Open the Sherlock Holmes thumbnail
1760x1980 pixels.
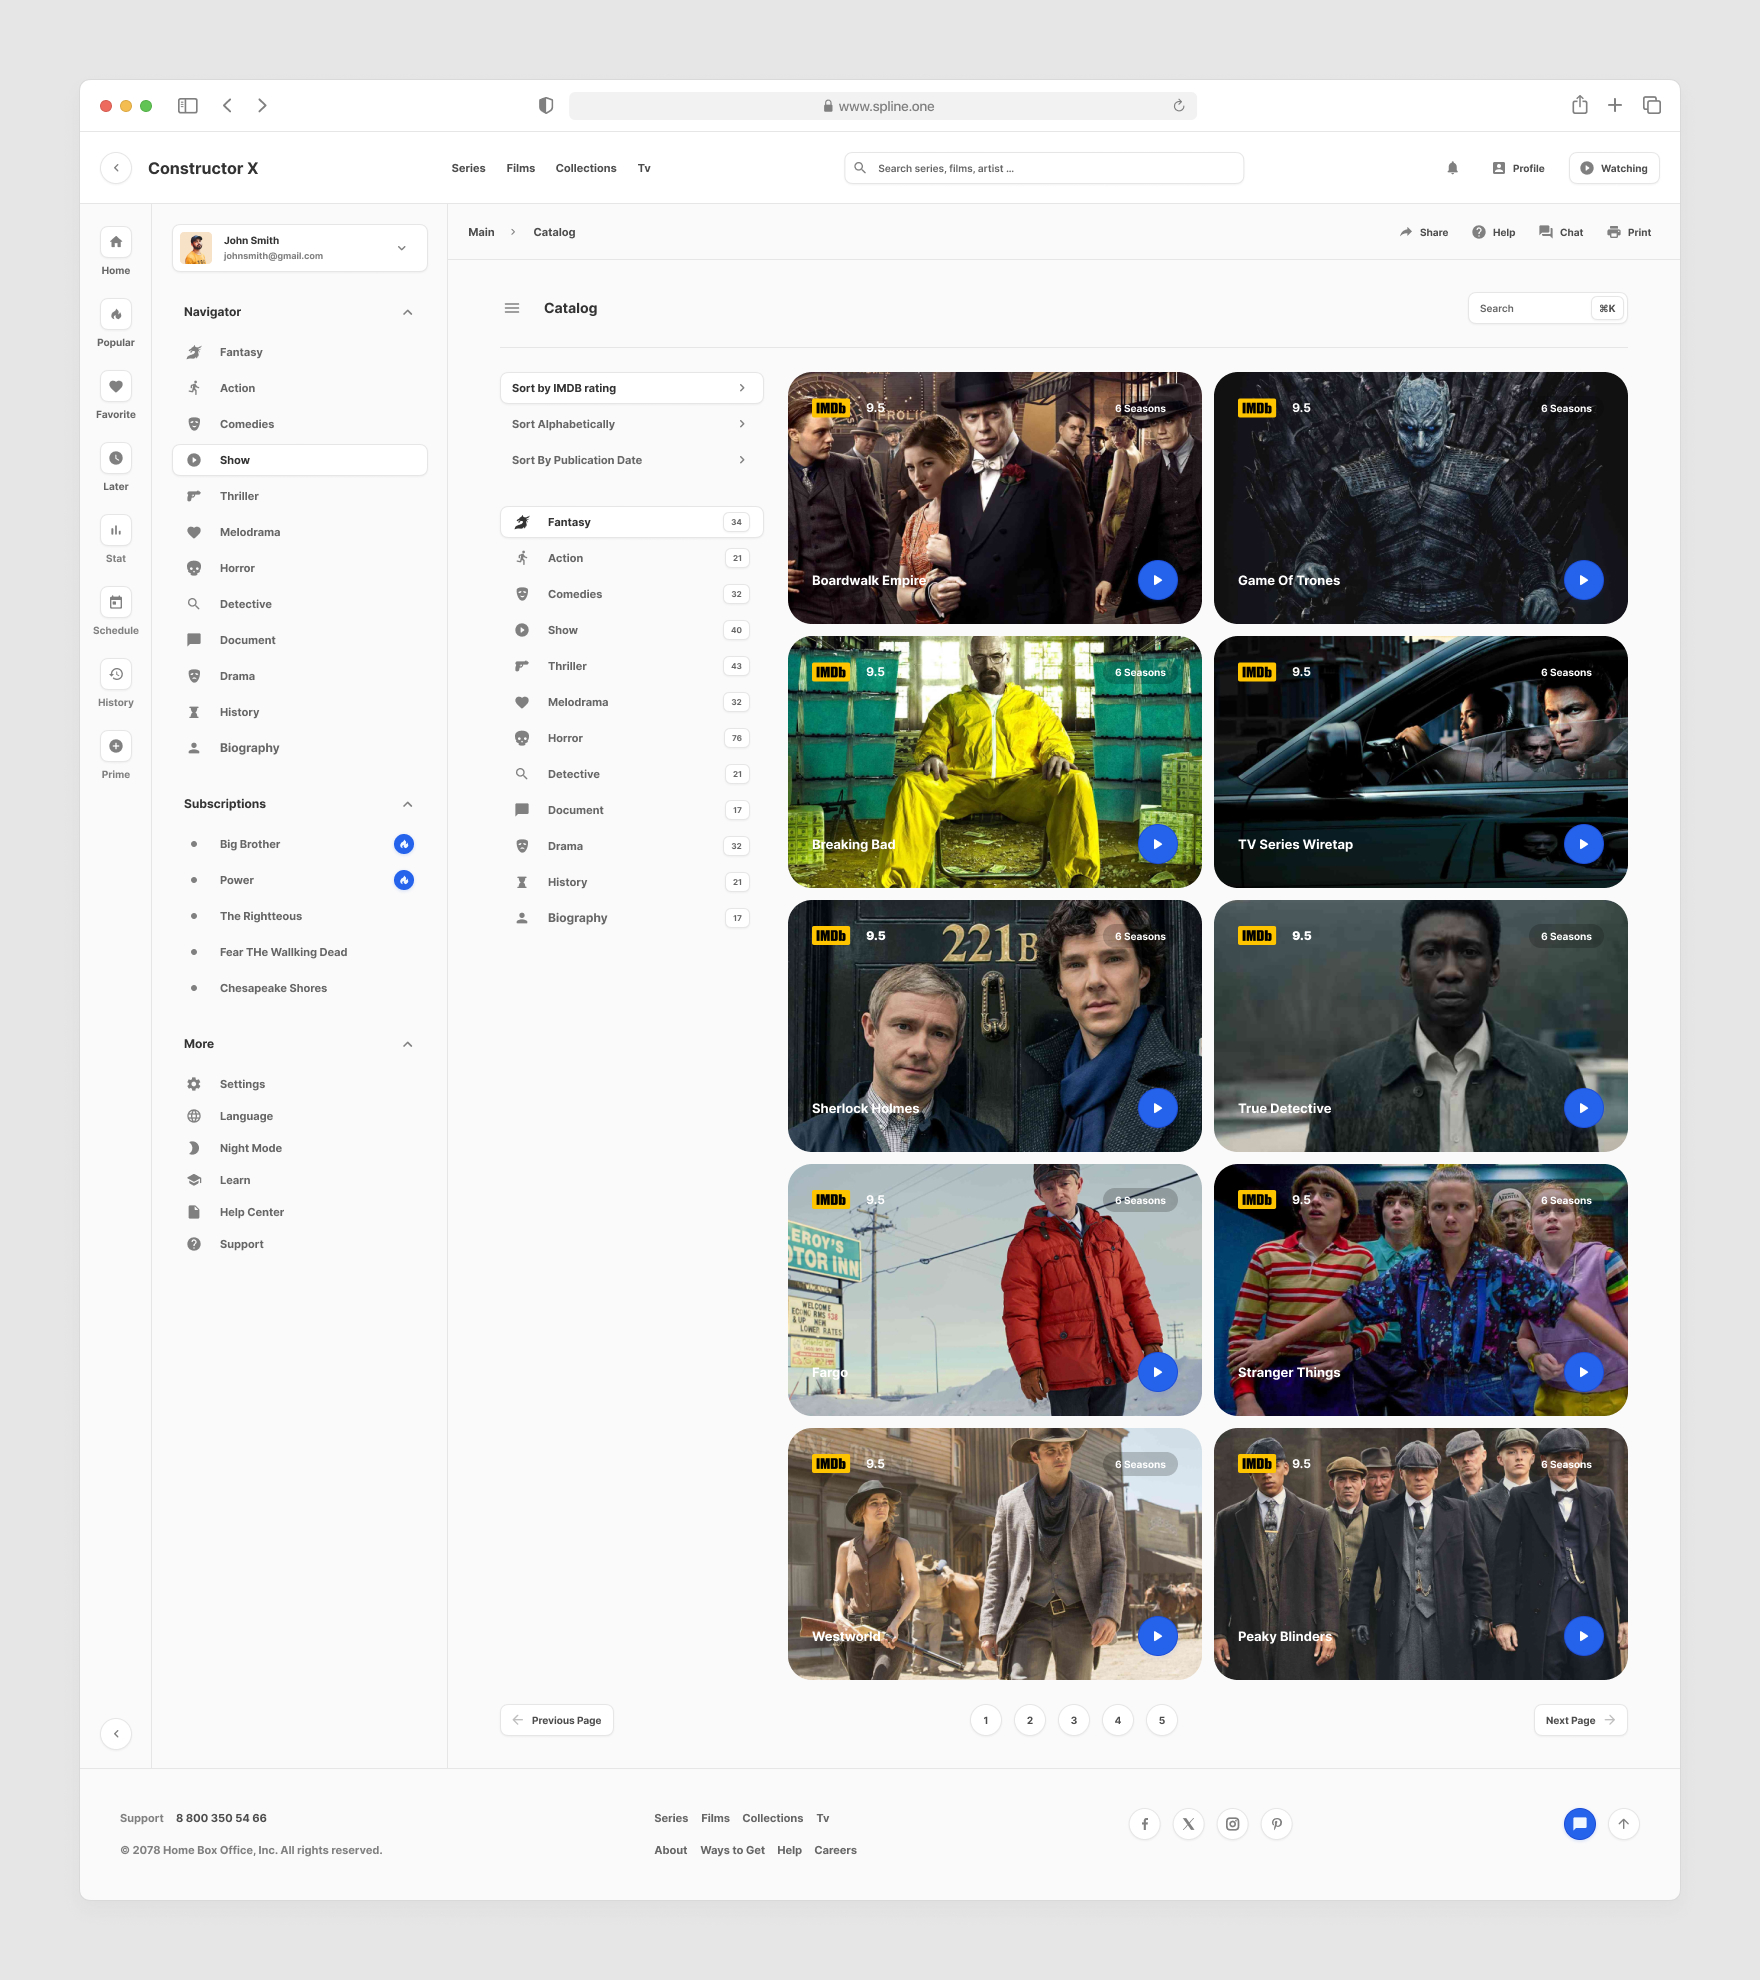995,1026
